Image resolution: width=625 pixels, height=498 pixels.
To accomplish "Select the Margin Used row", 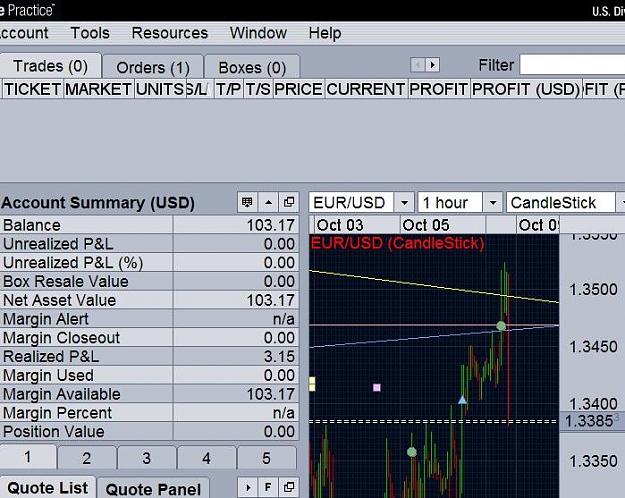I will click(149, 375).
